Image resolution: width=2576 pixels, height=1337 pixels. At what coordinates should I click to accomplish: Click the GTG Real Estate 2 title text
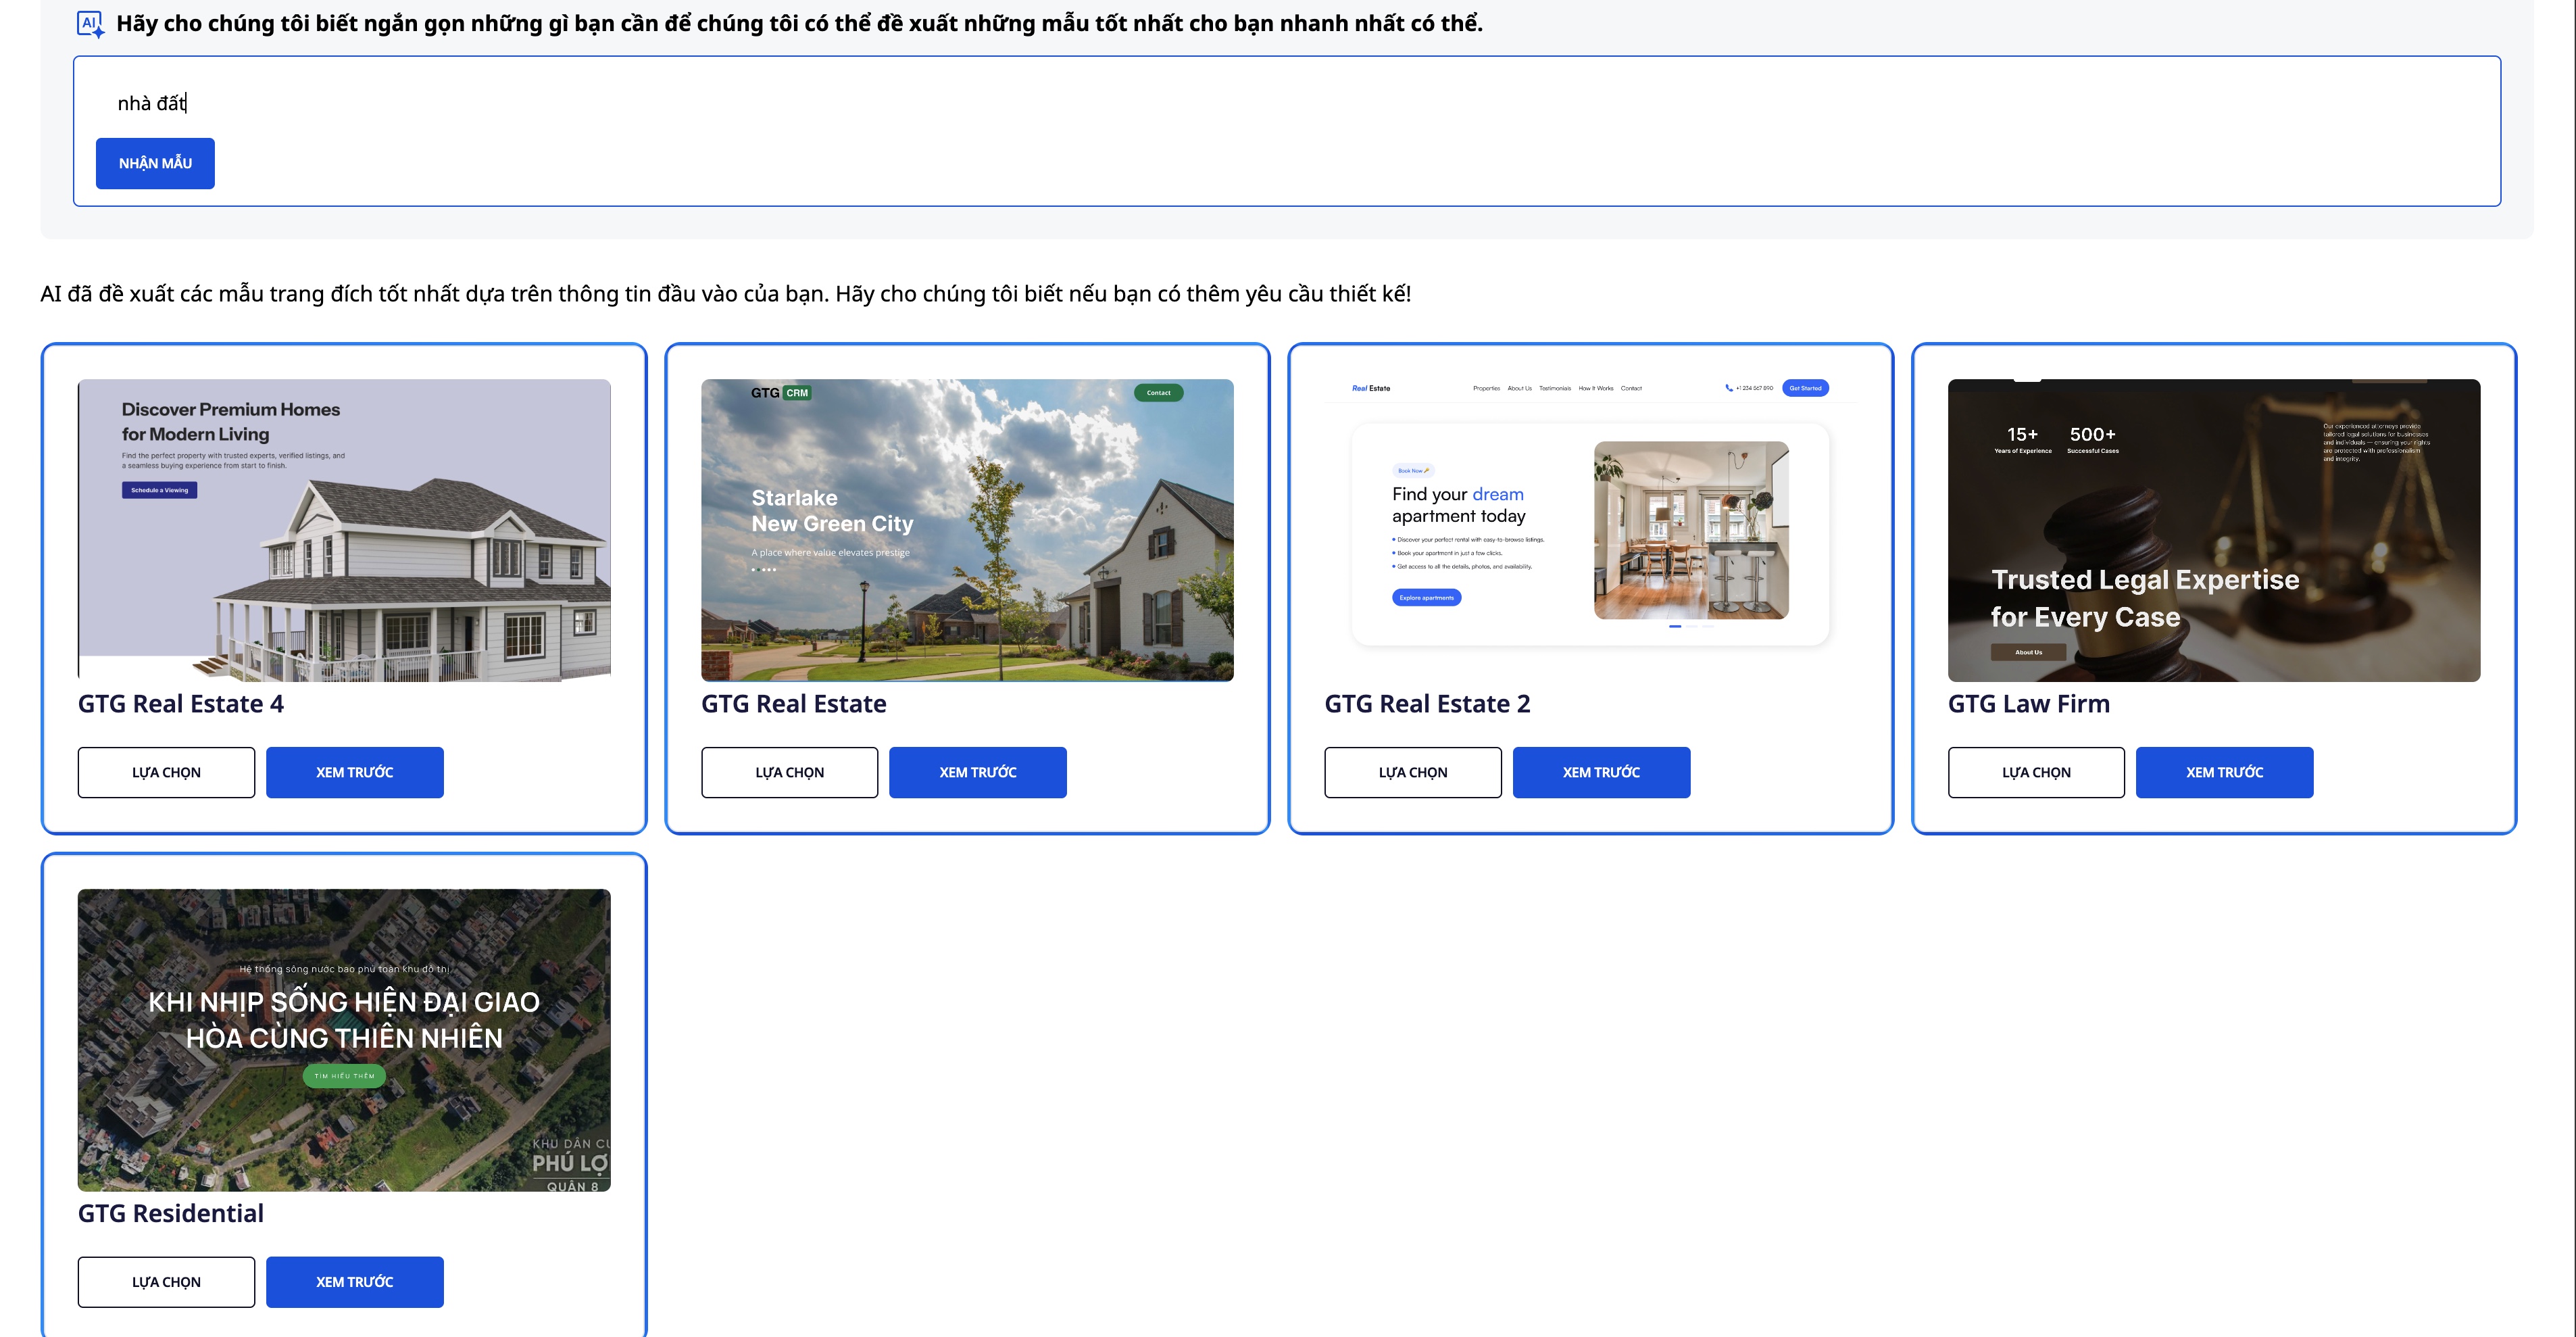click(x=1427, y=704)
